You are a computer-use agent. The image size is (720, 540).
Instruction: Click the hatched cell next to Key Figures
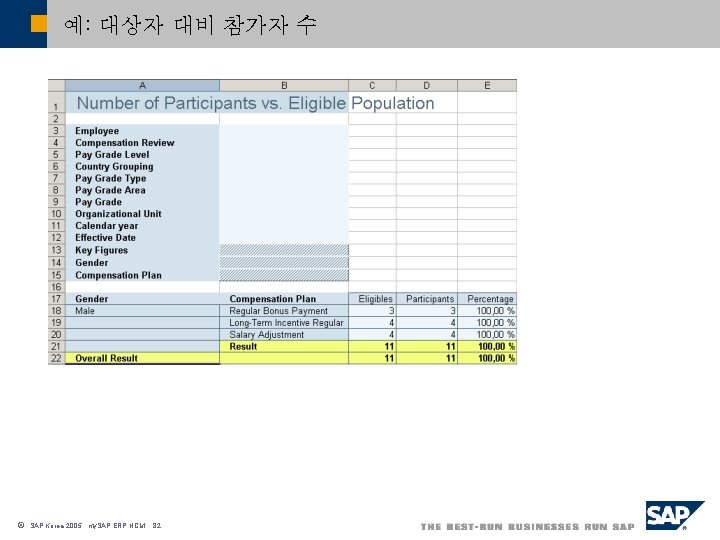click(284, 250)
